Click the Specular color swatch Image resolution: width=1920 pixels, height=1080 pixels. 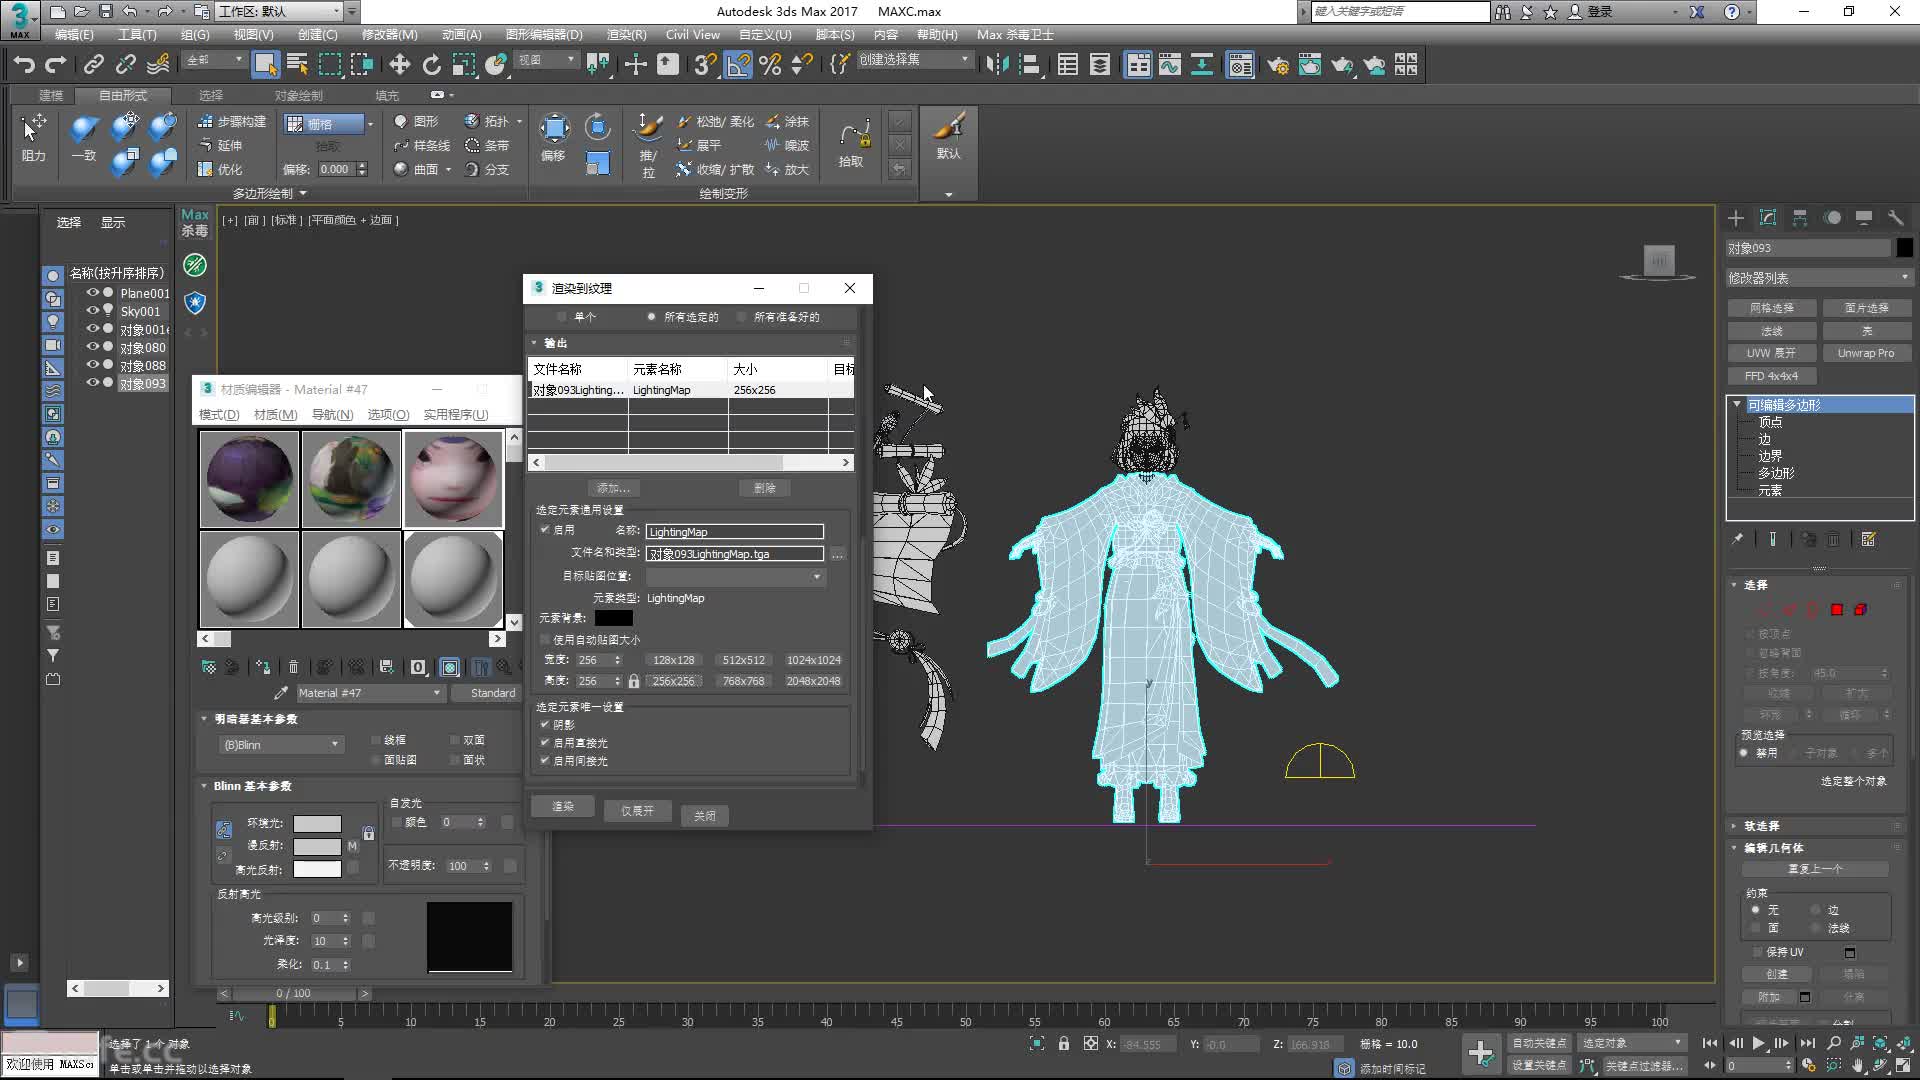pos(317,870)
